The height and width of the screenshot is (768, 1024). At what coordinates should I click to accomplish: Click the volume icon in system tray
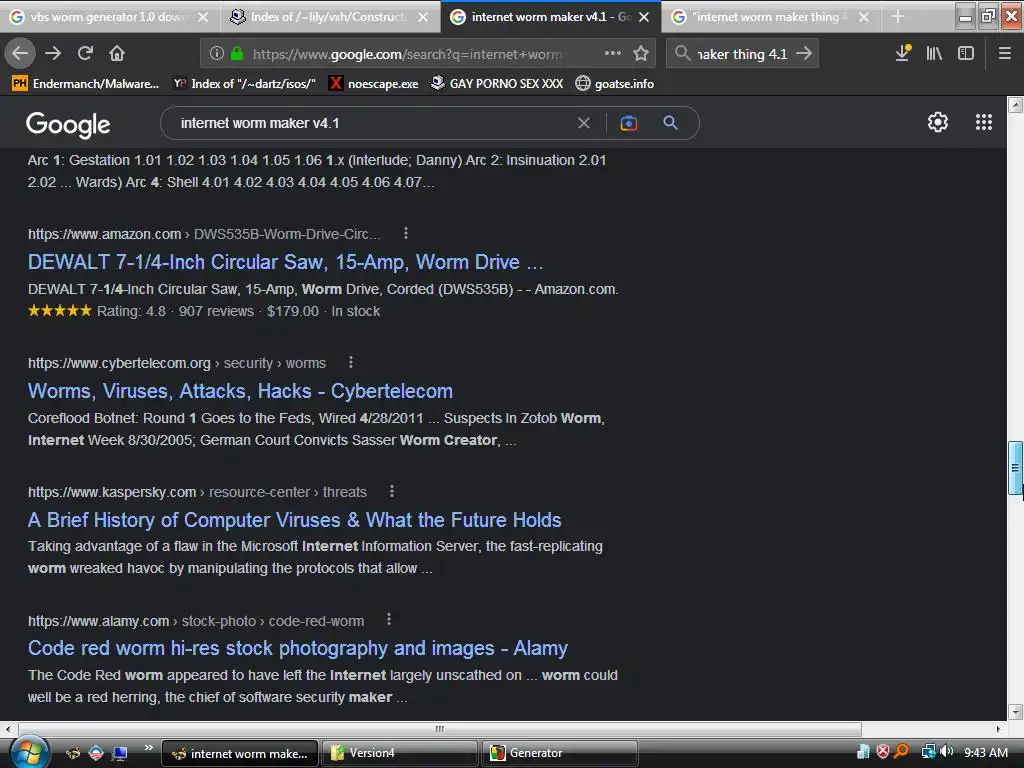tap(946, 752)
